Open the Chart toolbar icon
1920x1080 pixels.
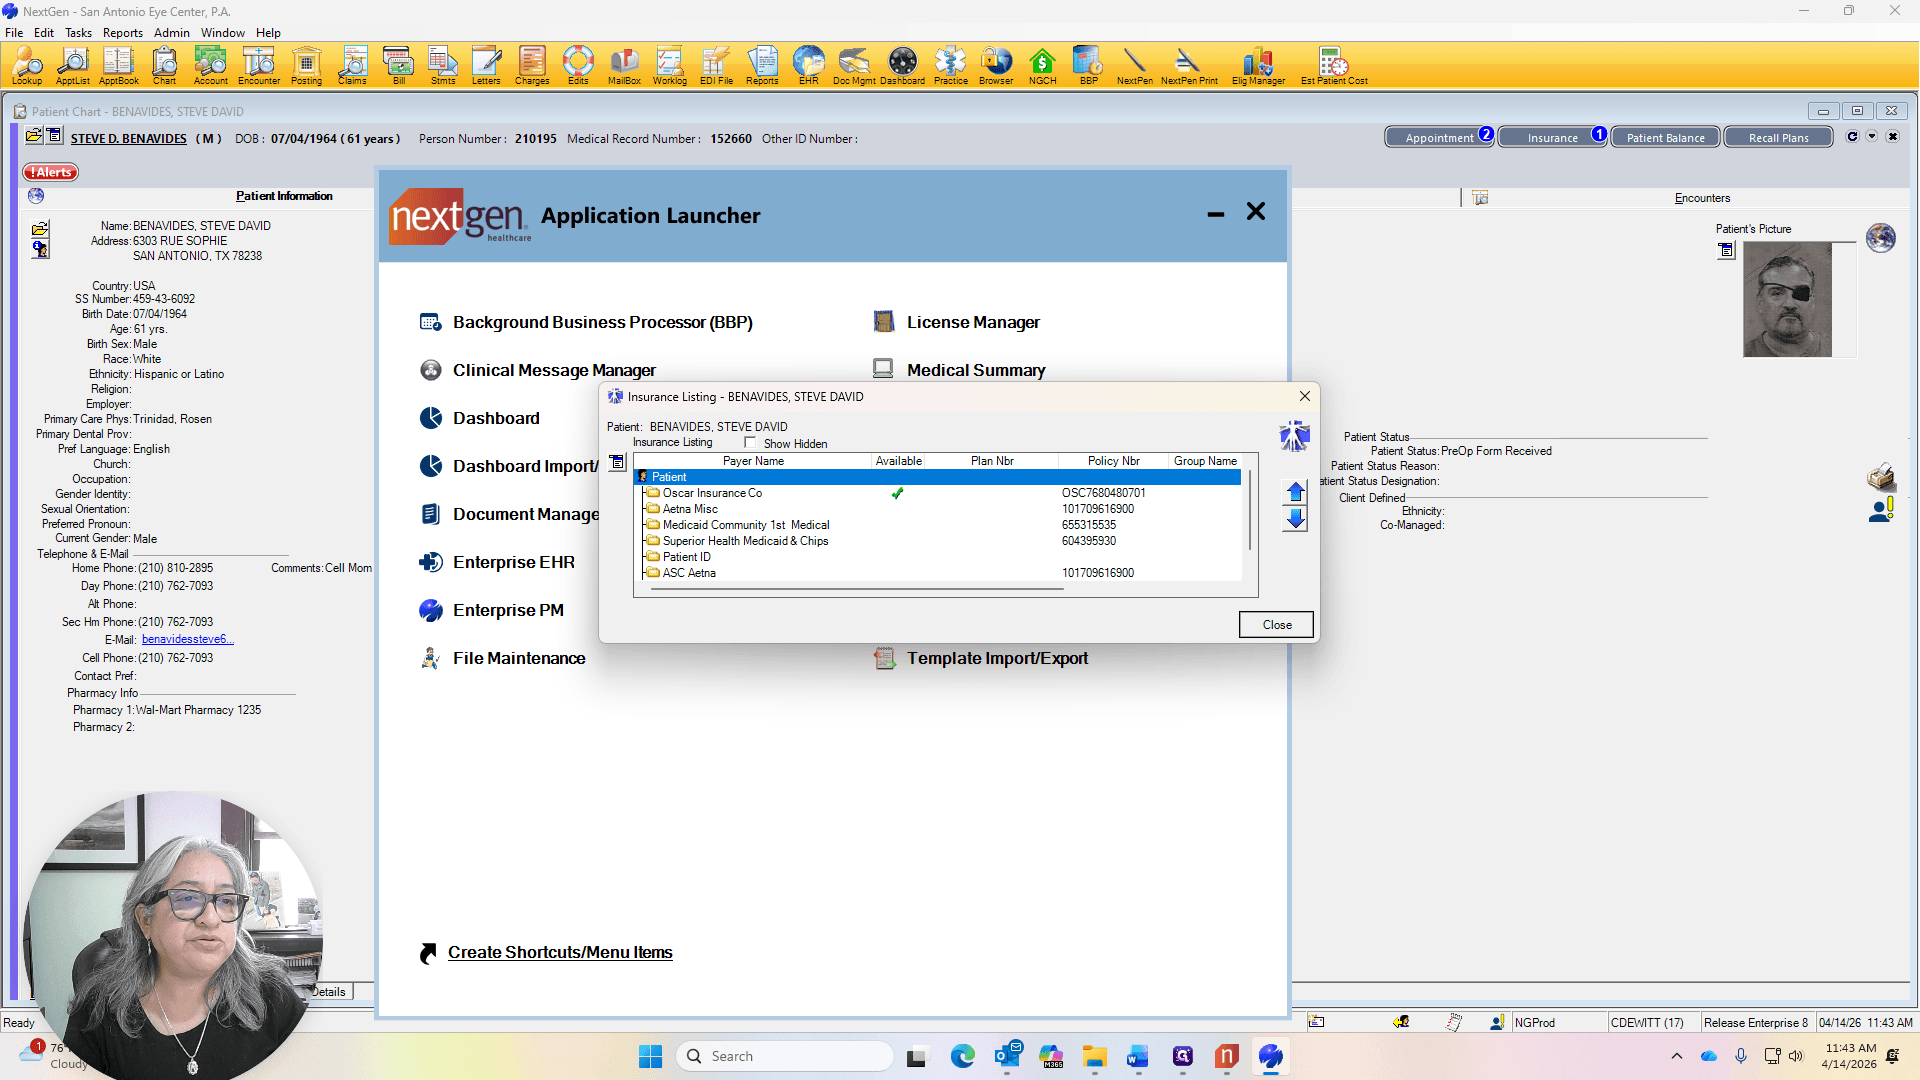pyautogui.click(x=164, y=66)
